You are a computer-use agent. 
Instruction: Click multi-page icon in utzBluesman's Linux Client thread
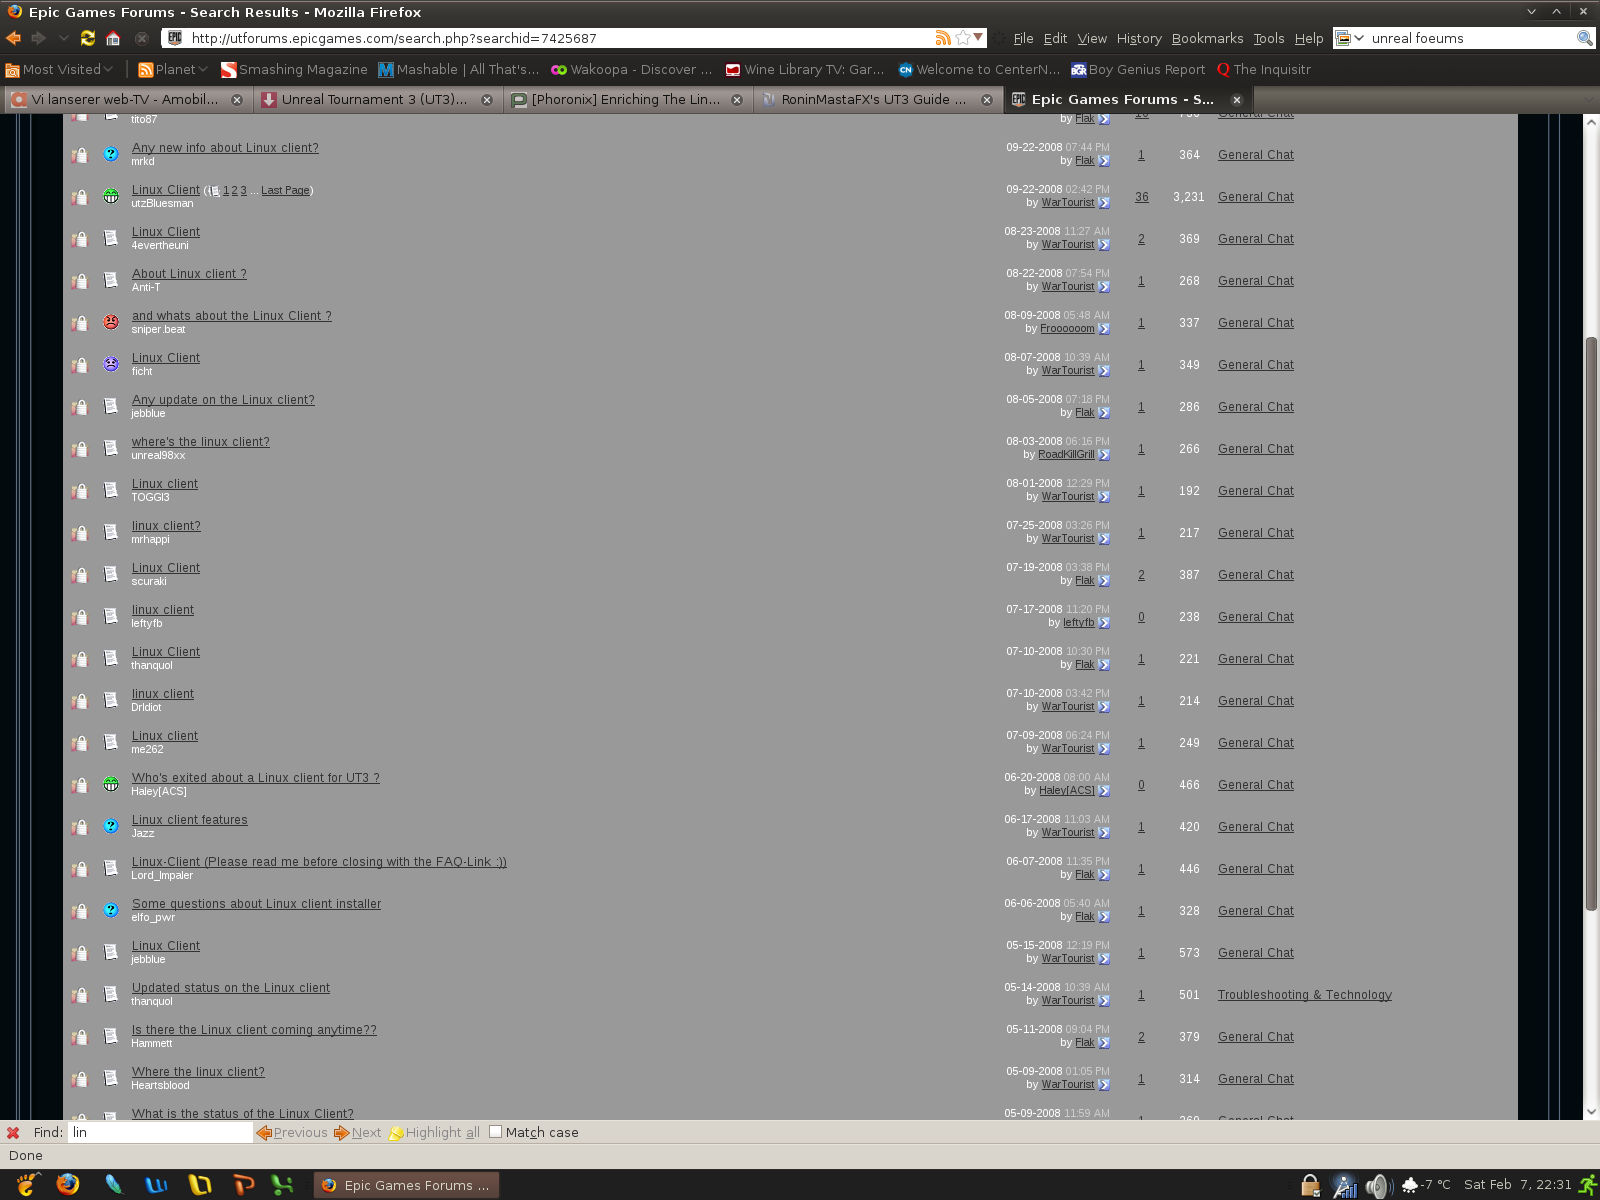click(214, 190)
